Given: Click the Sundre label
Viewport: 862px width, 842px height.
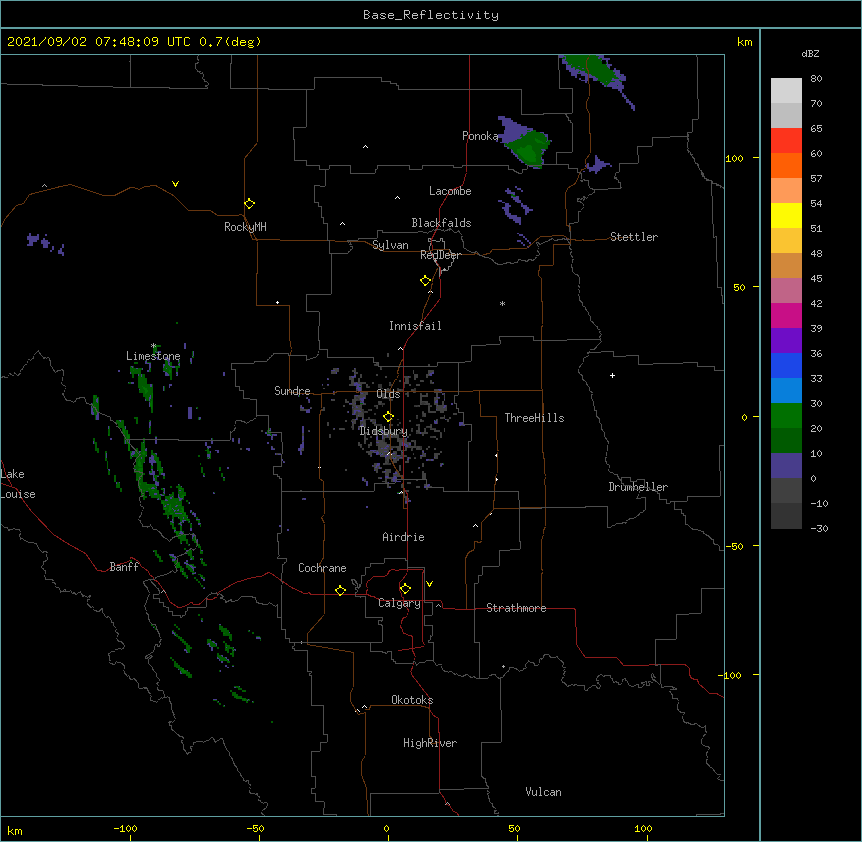Looking at the screenshot, I should [292, 391].
